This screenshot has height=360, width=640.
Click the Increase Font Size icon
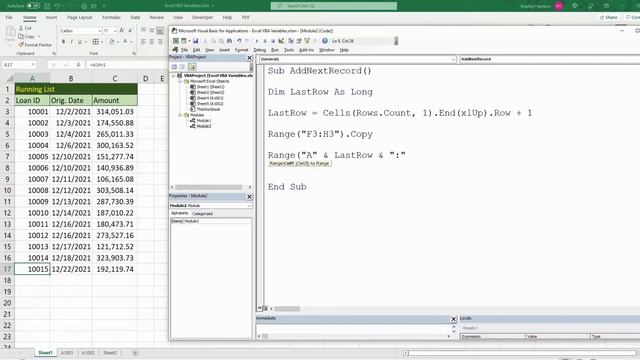(x=122, y=31)
